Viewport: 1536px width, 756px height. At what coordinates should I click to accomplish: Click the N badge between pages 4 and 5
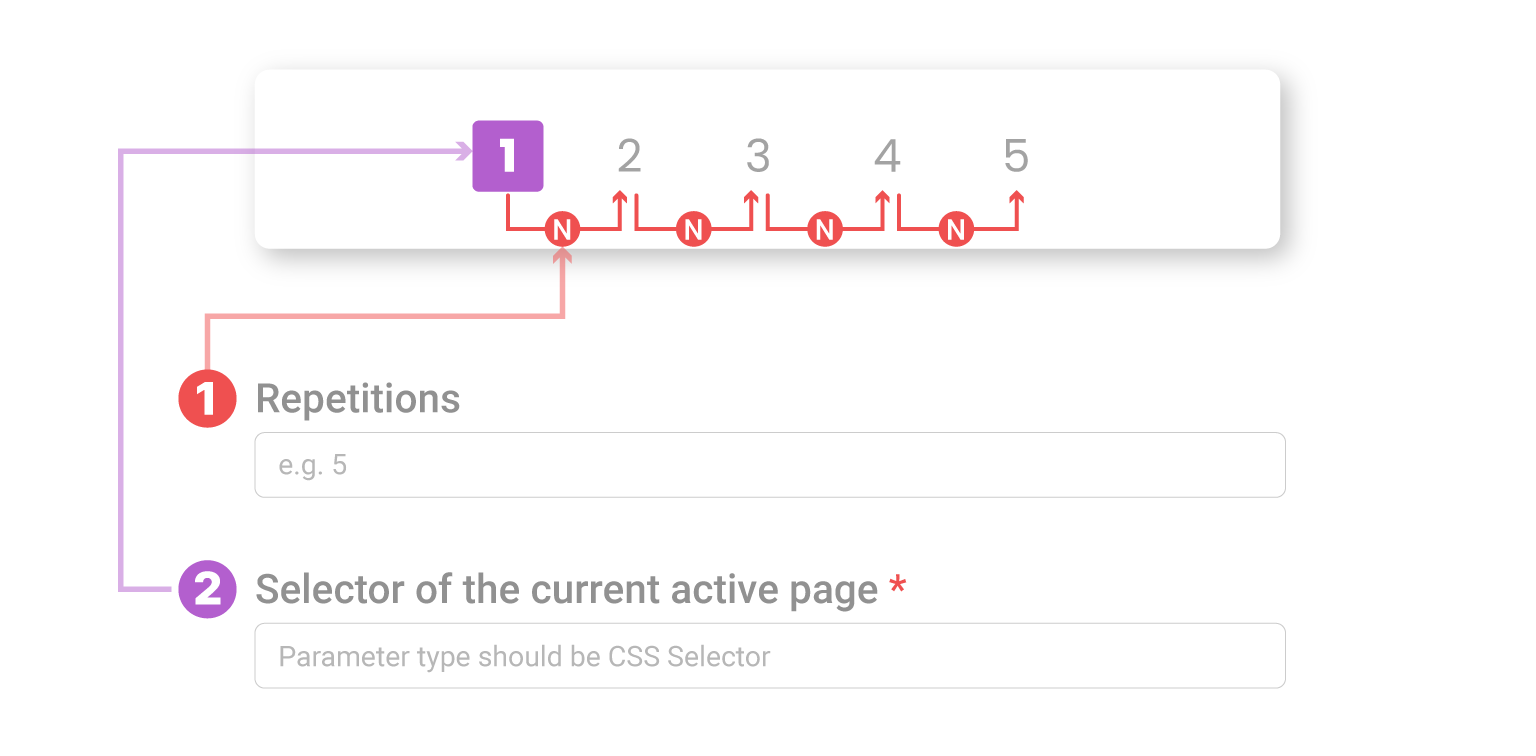[x=957, y=230]
